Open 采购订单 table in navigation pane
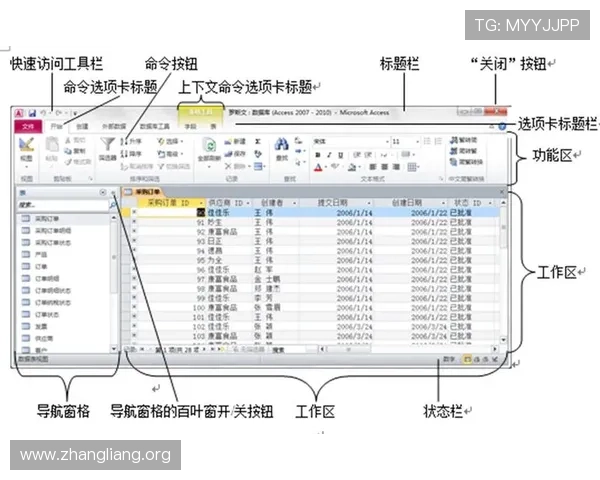Screen dimensions: 600x480 (x=64, y=219)
